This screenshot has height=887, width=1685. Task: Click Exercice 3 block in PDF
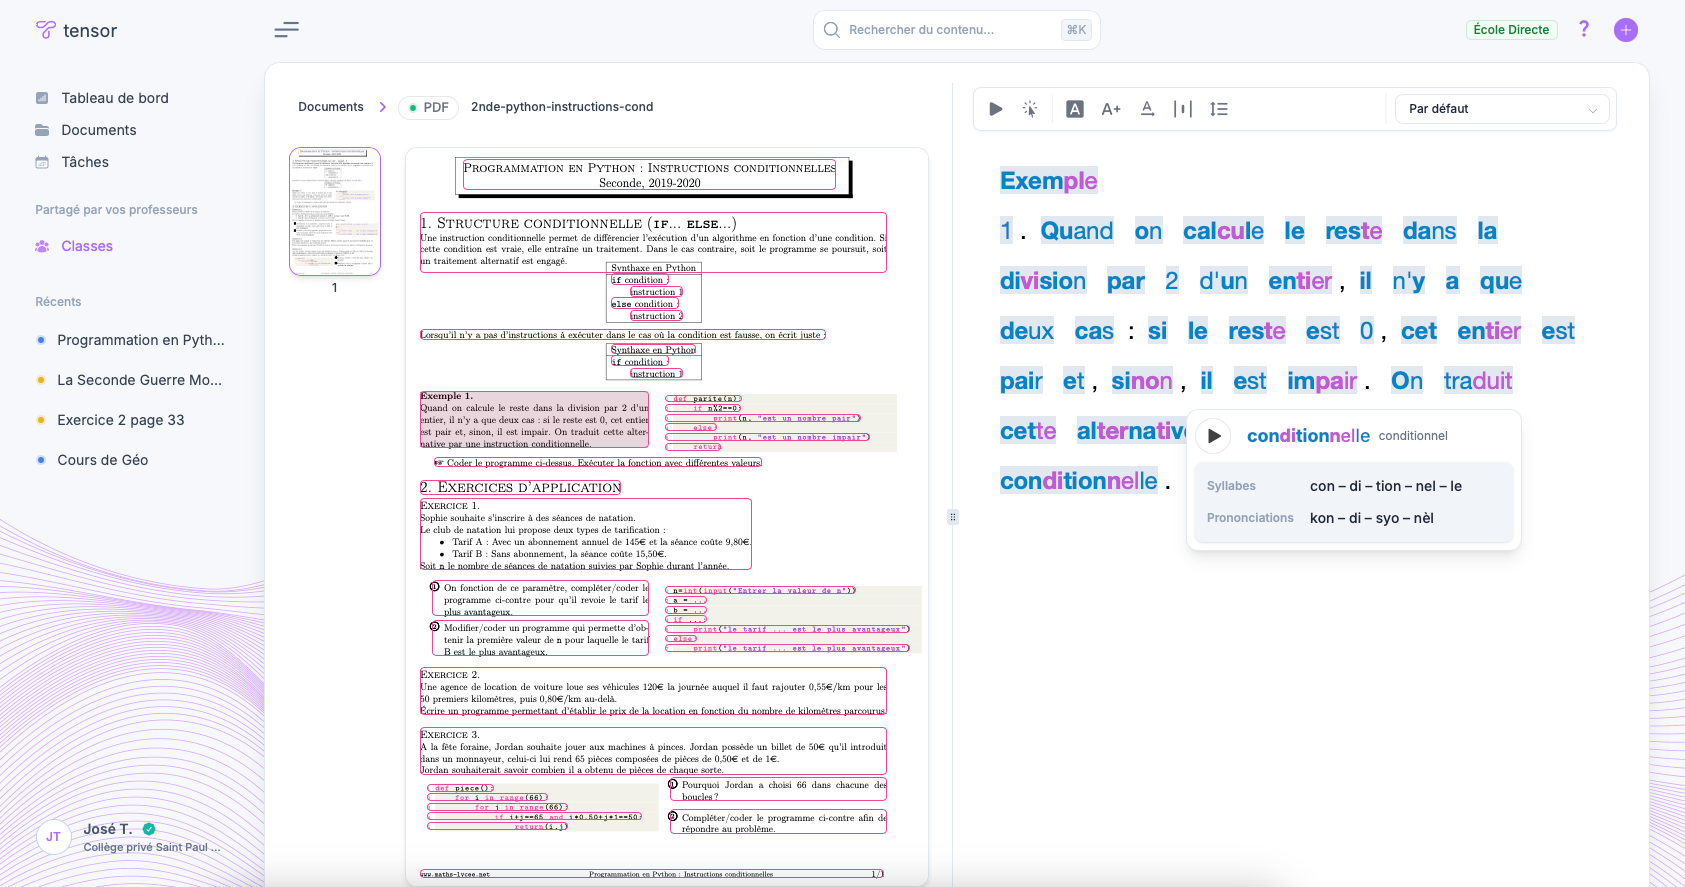click(x=653, y=751)
